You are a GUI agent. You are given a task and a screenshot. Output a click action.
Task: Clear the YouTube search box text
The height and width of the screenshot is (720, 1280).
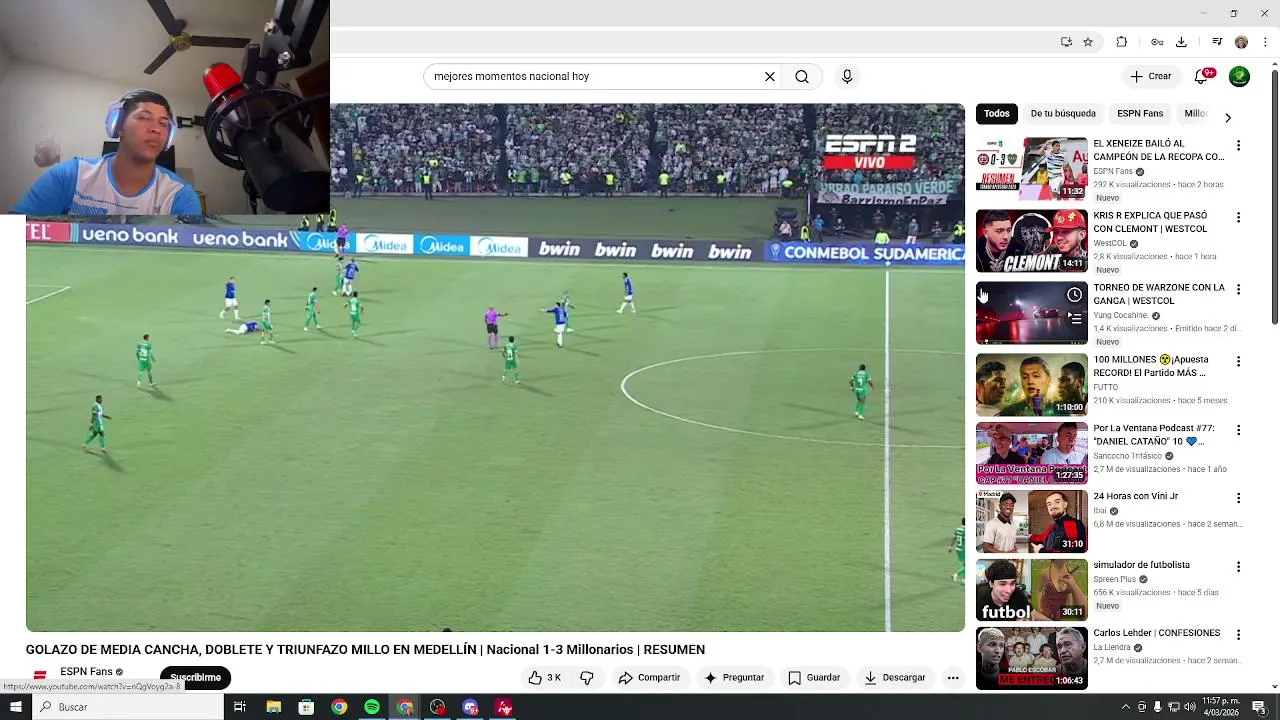pyautogui.click(x=770, y=76)
